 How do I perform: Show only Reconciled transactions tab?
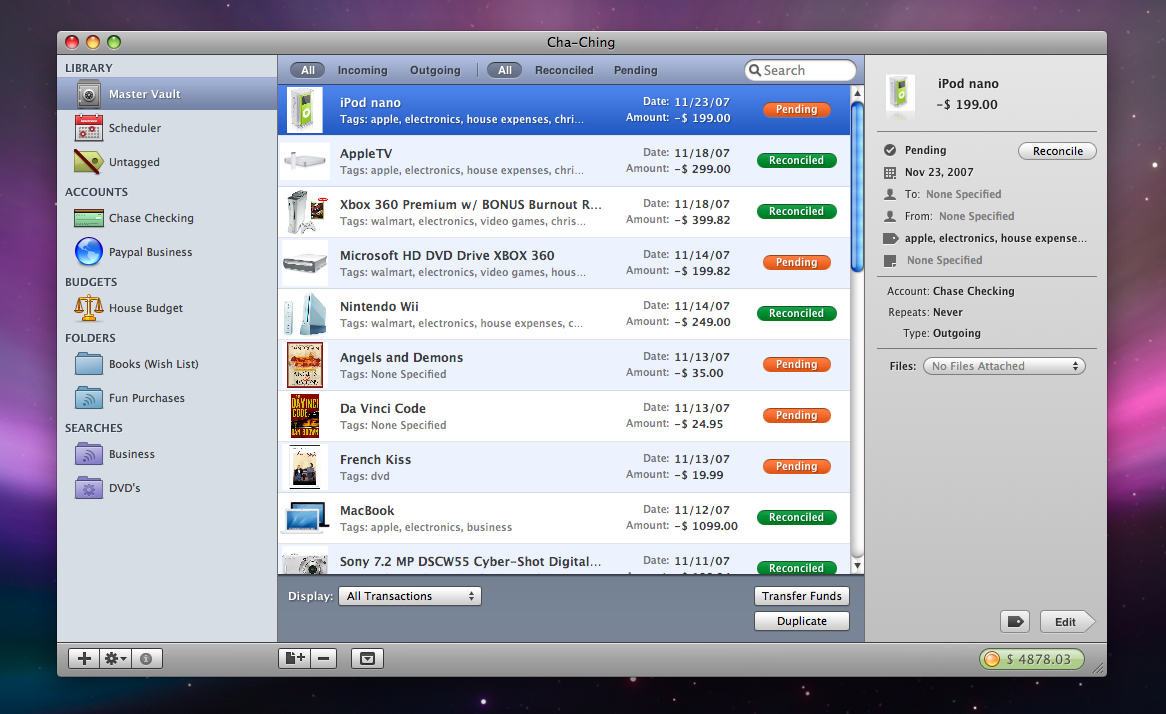tap(564, 70)
